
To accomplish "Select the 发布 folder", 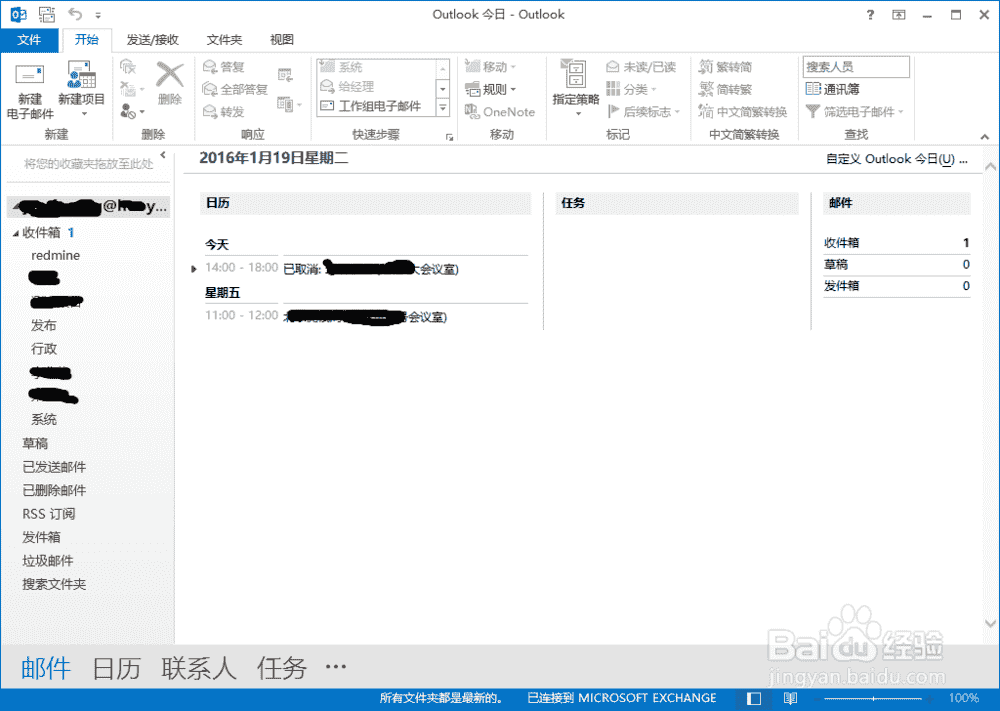I will 43,325.
